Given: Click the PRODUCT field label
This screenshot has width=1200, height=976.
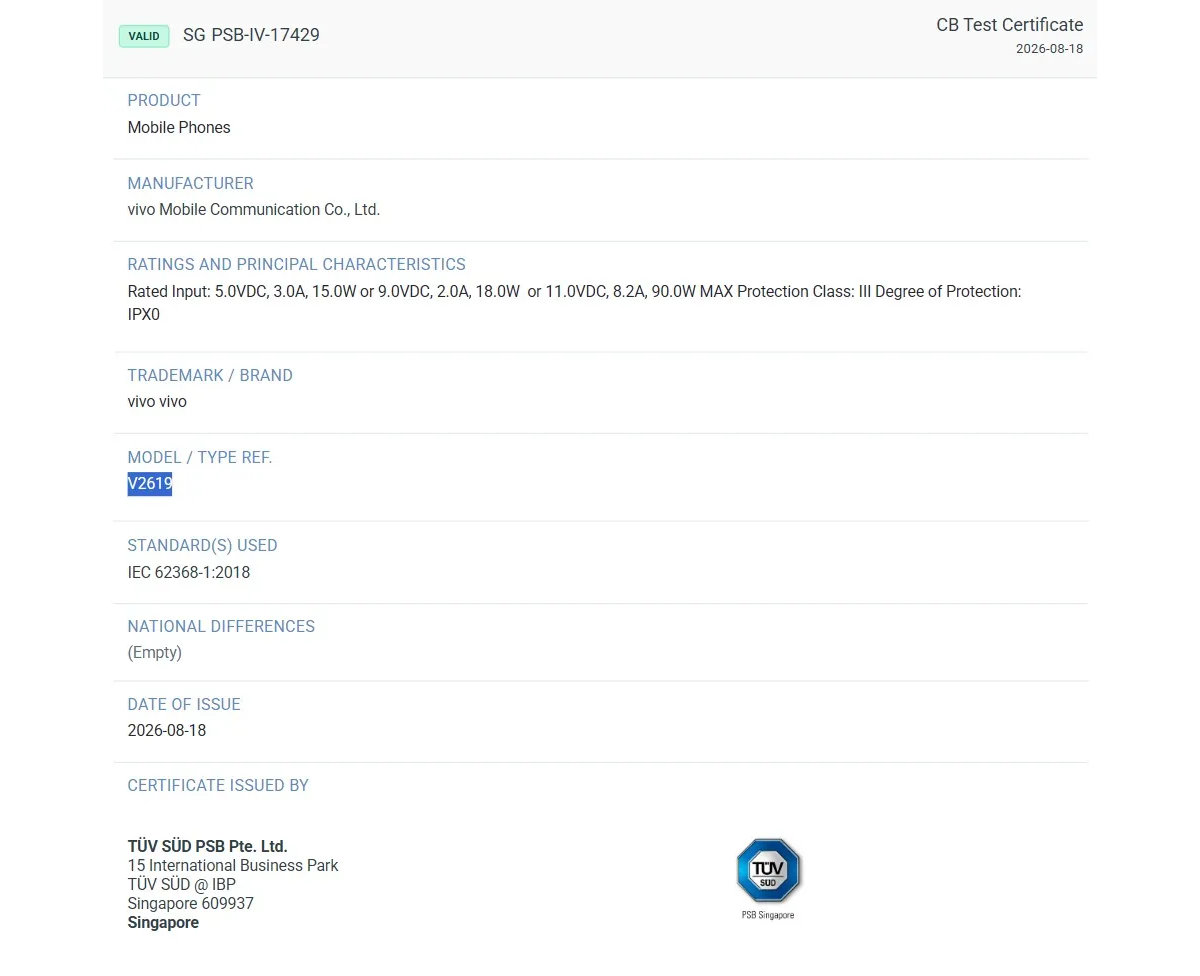Looking at the screenshot, I should click(164, 100).
